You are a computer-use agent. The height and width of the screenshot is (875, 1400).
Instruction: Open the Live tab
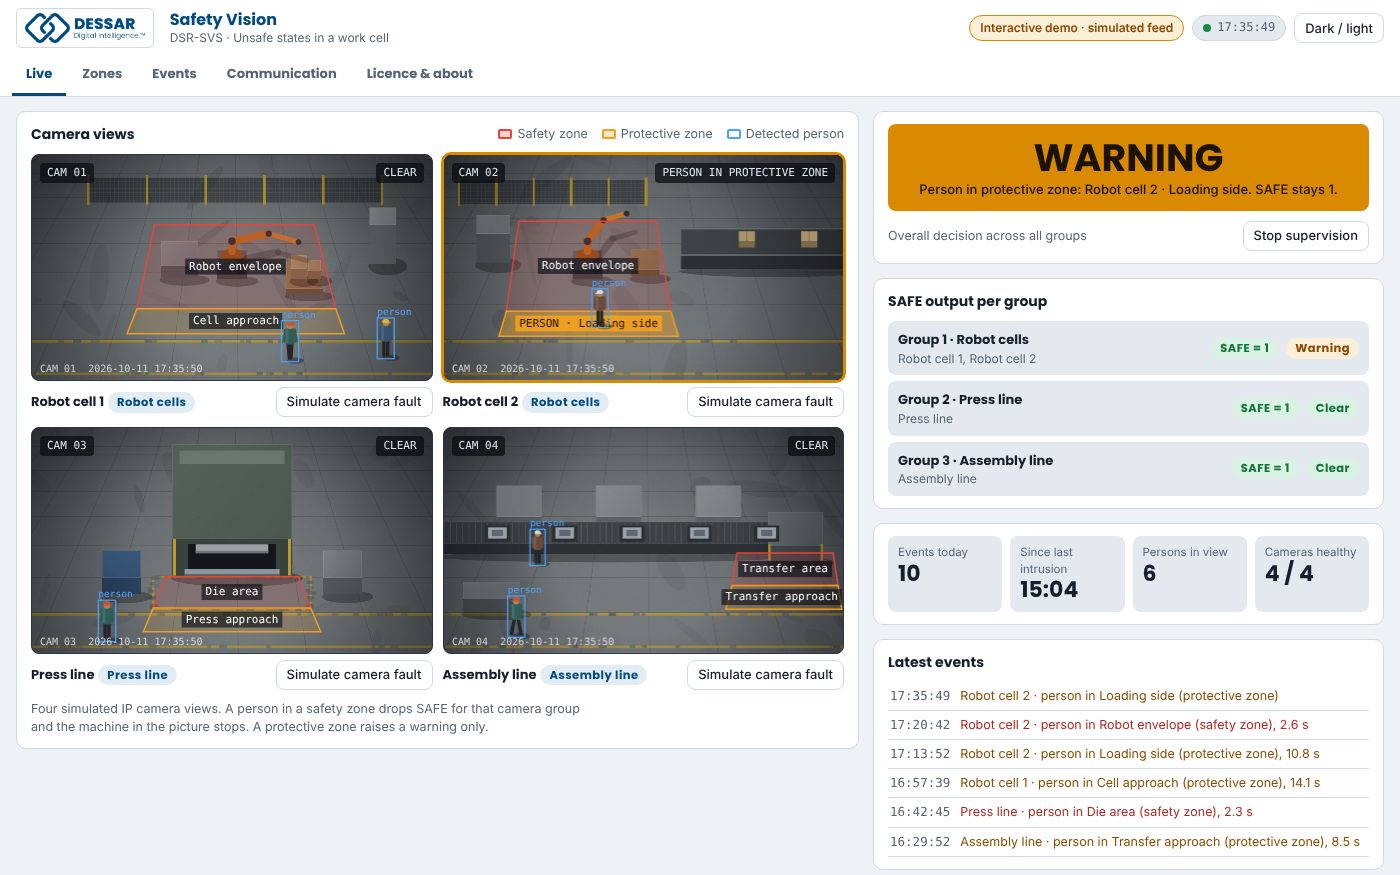39,73
